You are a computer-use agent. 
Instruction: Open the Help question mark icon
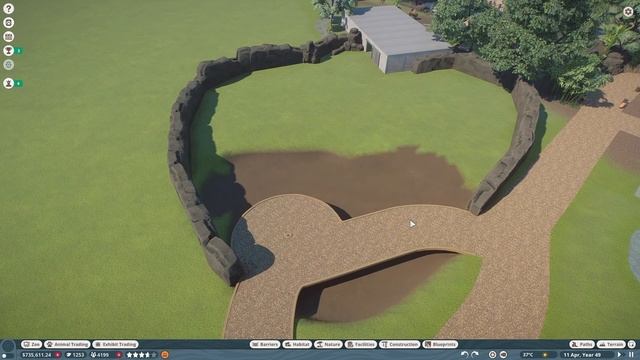point(8,9)
